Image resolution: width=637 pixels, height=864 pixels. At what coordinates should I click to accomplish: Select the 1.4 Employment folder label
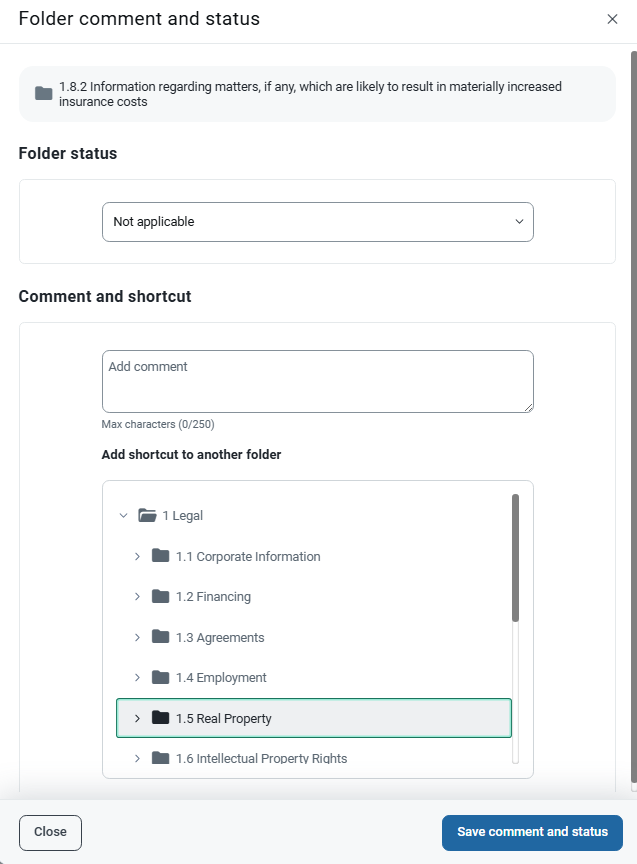pos(221,678)
